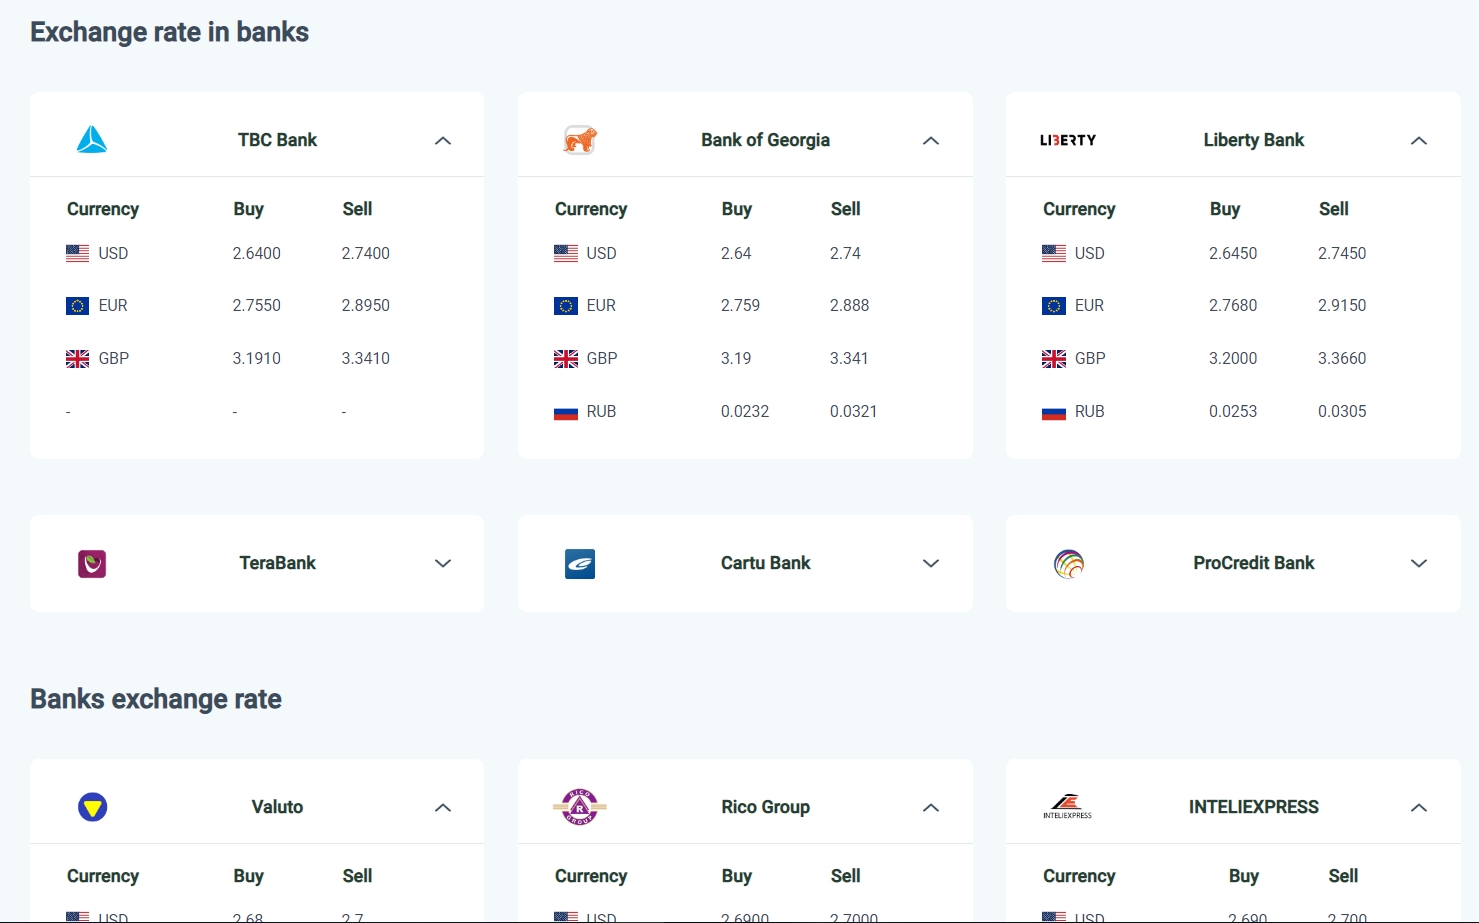Click TBC Bank USD buy rate 2.6400
1479x923 pixels.
(x=257, y=253)
